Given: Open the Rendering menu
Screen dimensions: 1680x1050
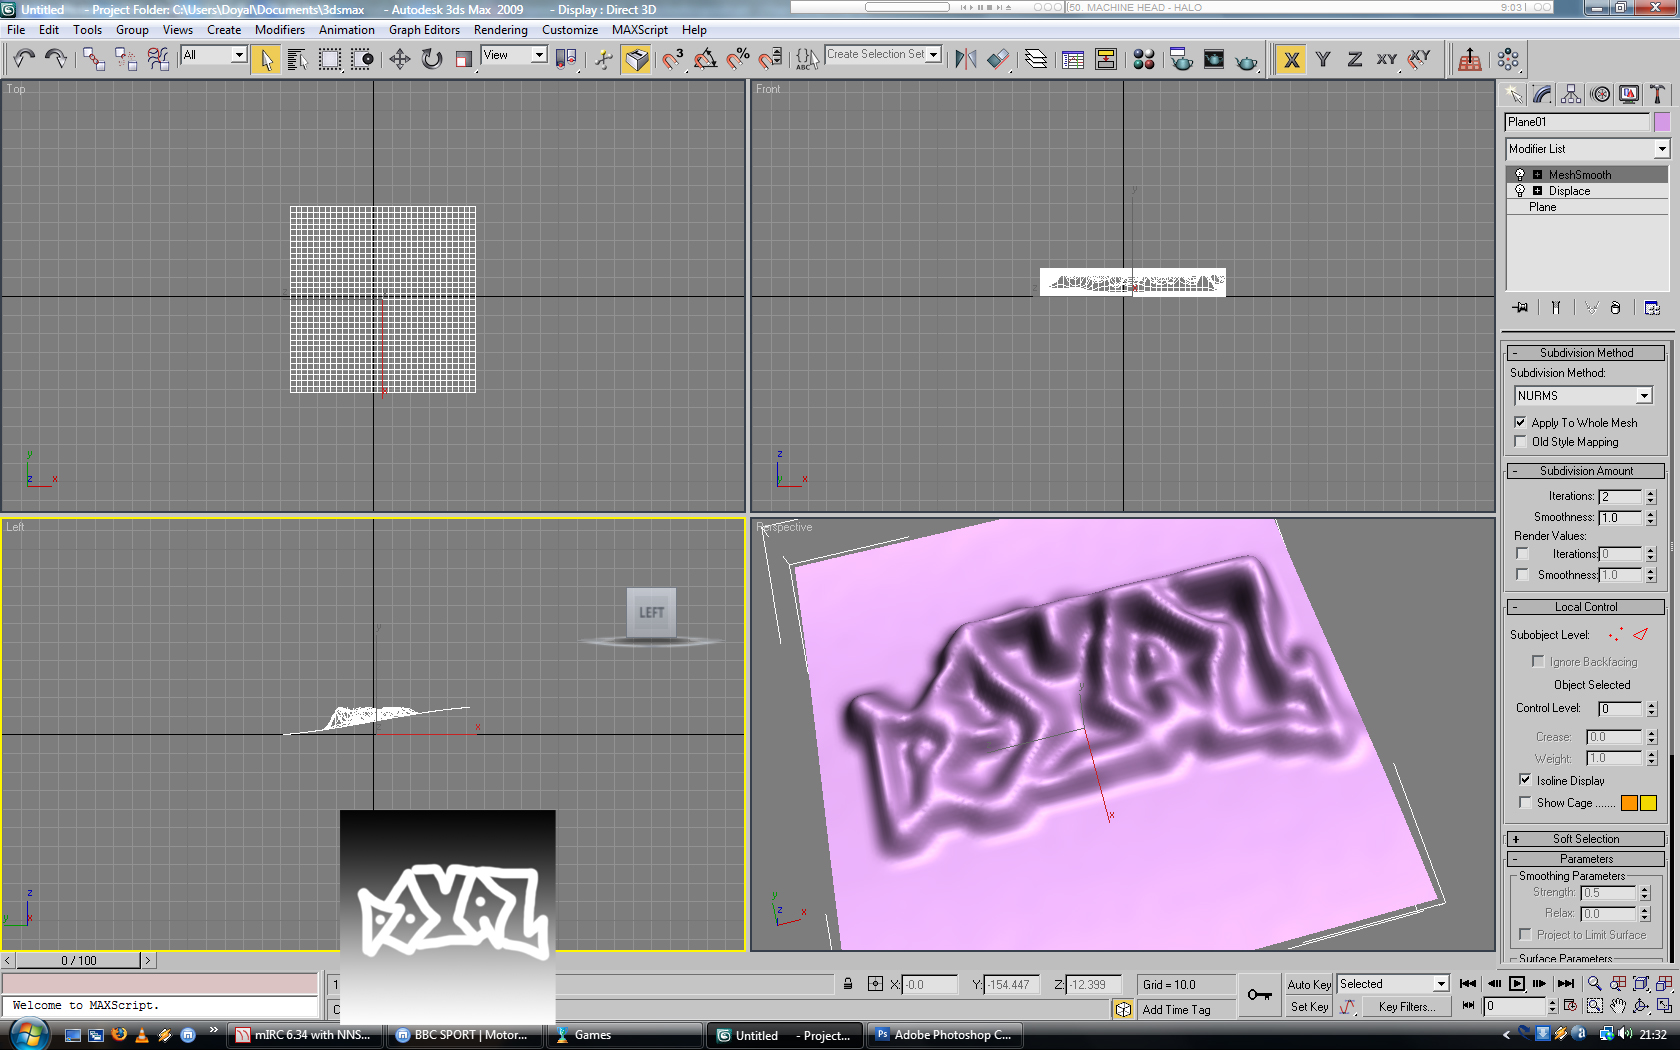Looking at the screenshot, I should pyautogui.click(x=500, y=30).
